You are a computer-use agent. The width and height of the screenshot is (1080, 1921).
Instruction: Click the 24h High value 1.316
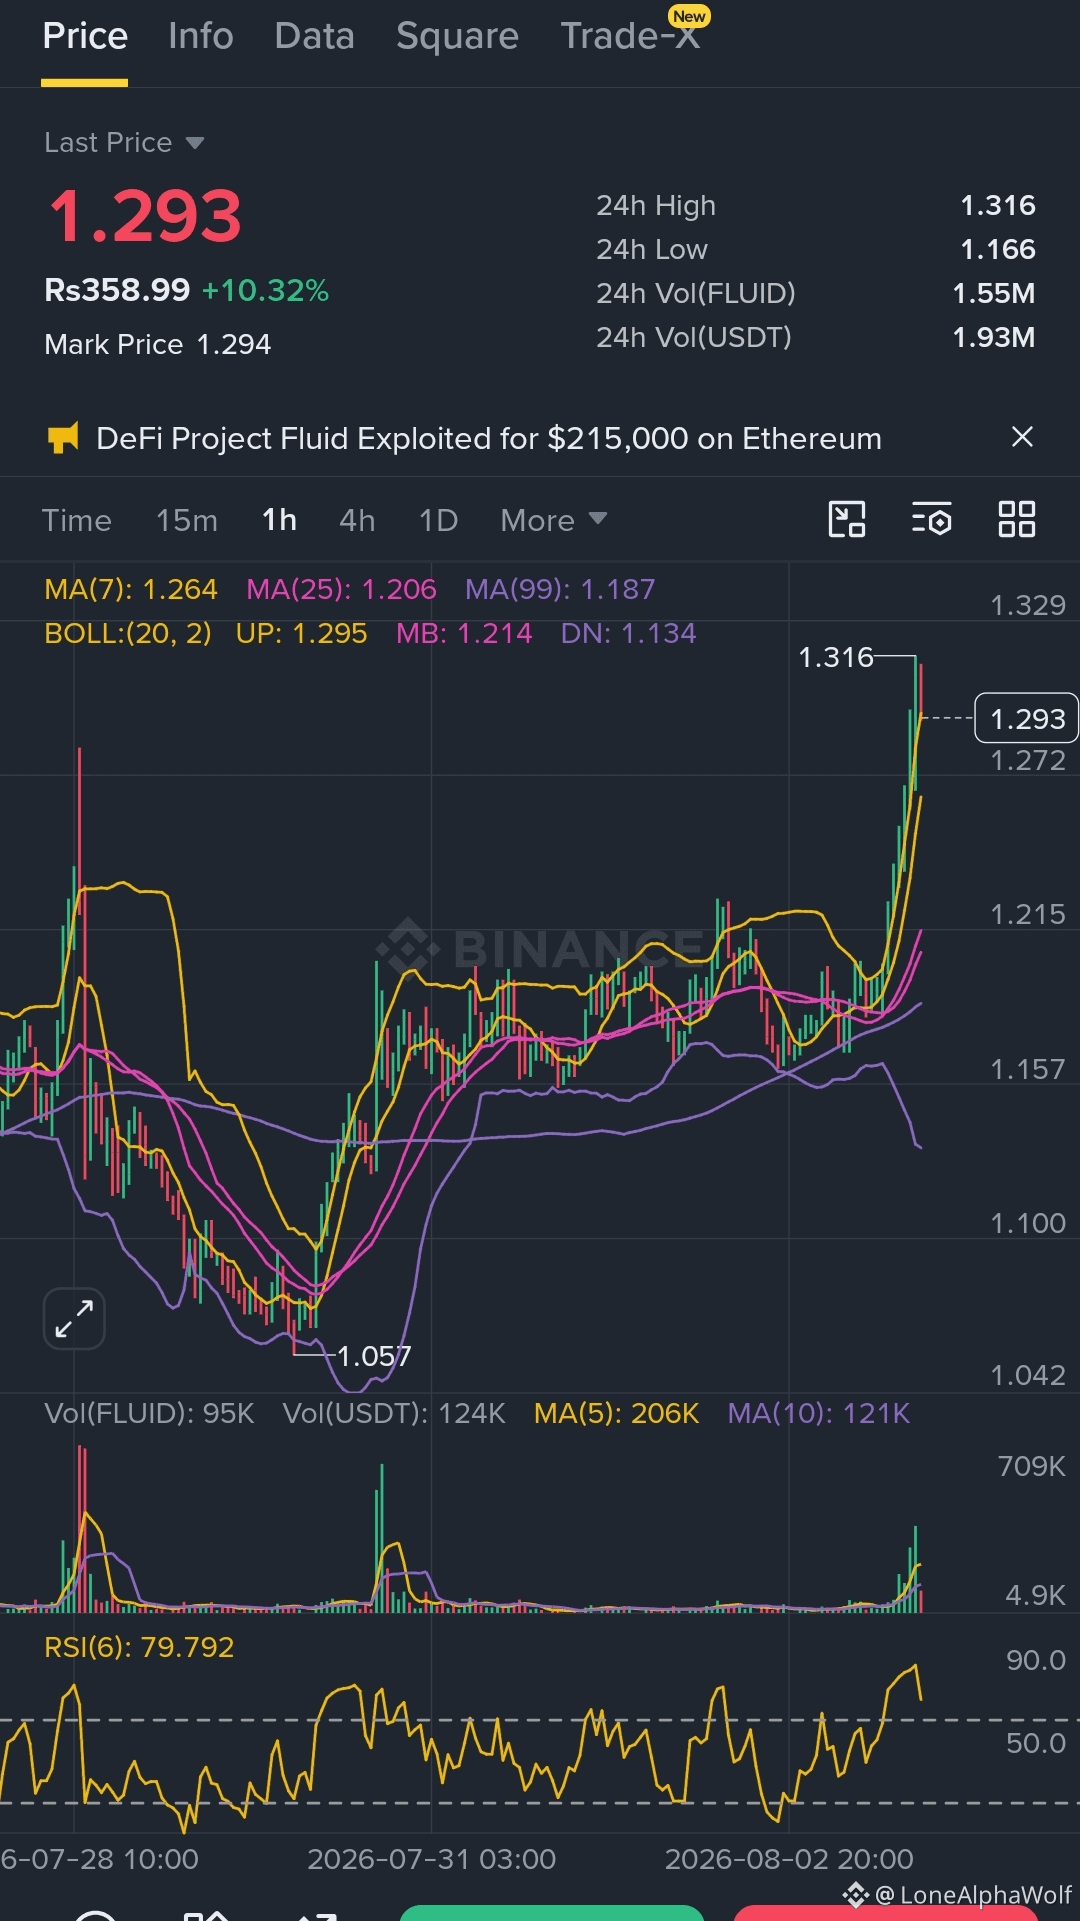998,206
